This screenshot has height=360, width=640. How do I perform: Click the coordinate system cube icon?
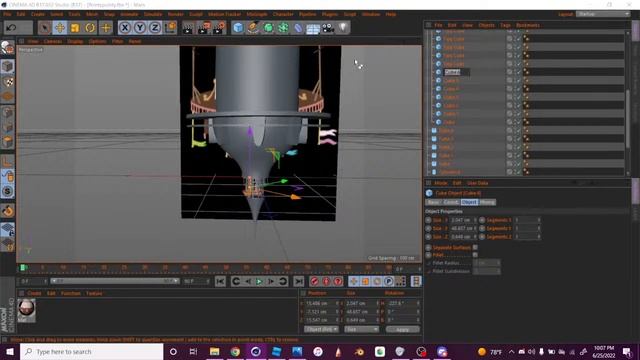[x=170, y=28]
